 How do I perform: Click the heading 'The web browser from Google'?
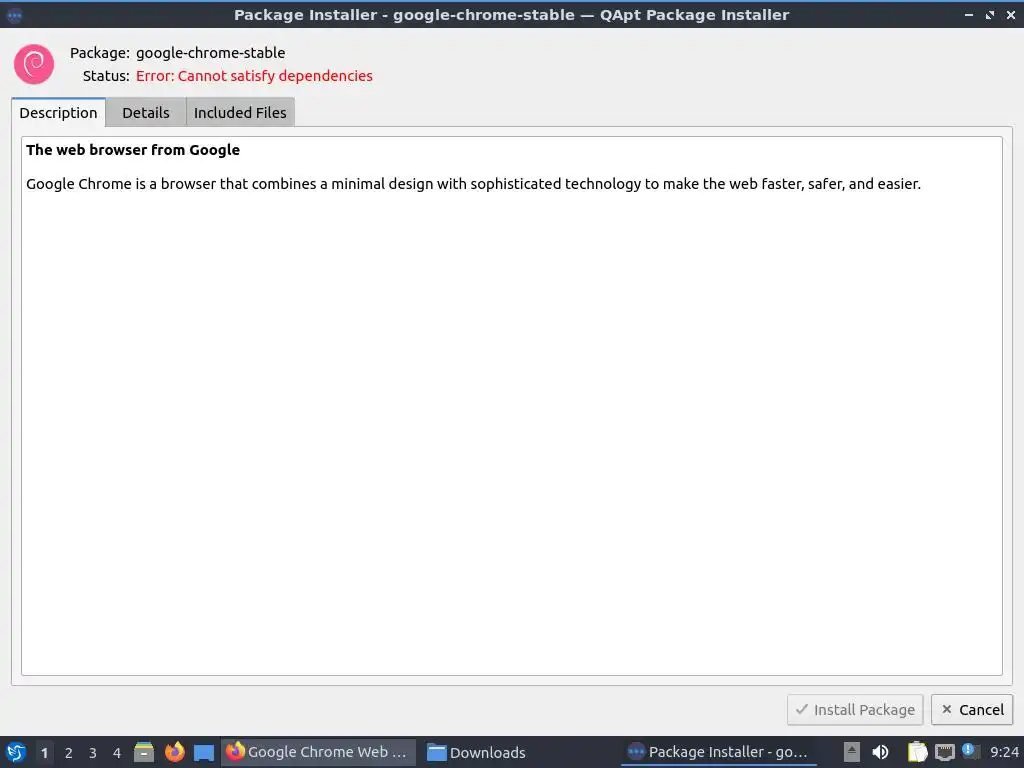pos(133,150)
